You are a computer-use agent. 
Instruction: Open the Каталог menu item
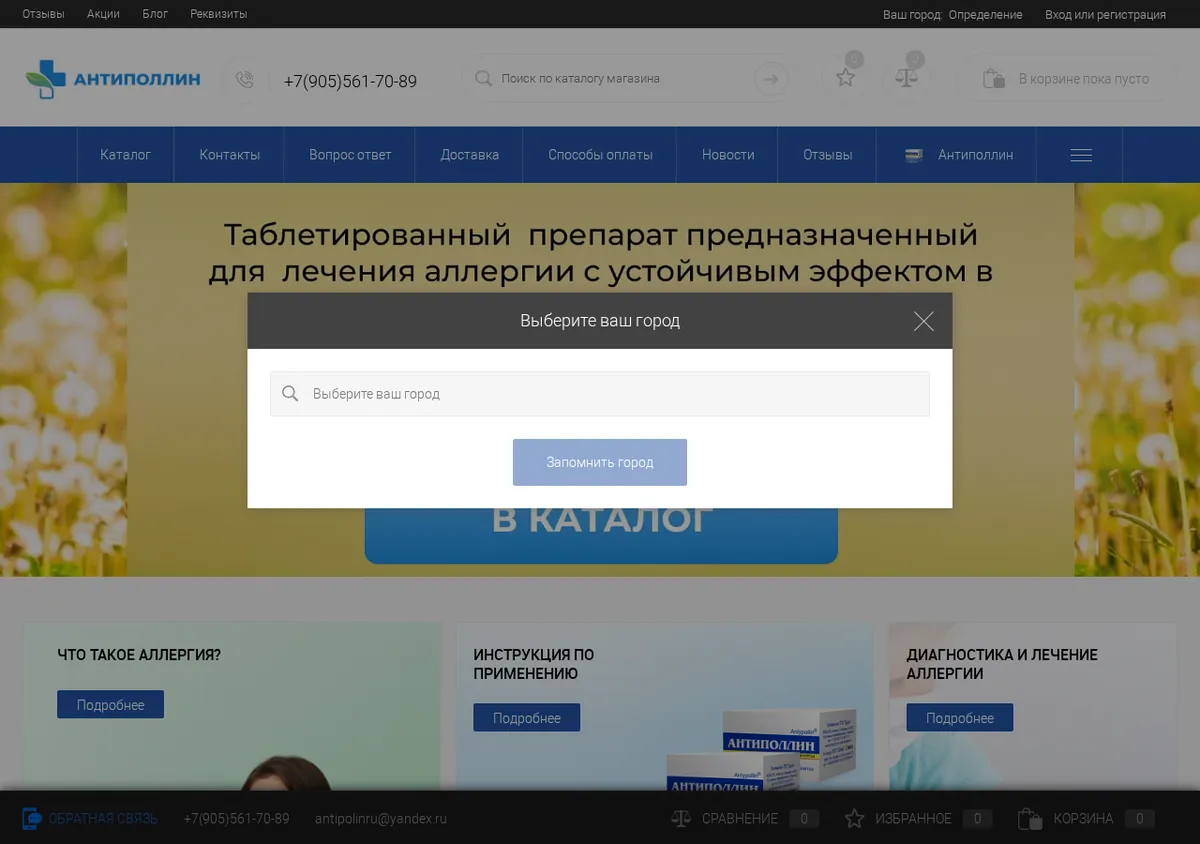(x=126, y=155)
